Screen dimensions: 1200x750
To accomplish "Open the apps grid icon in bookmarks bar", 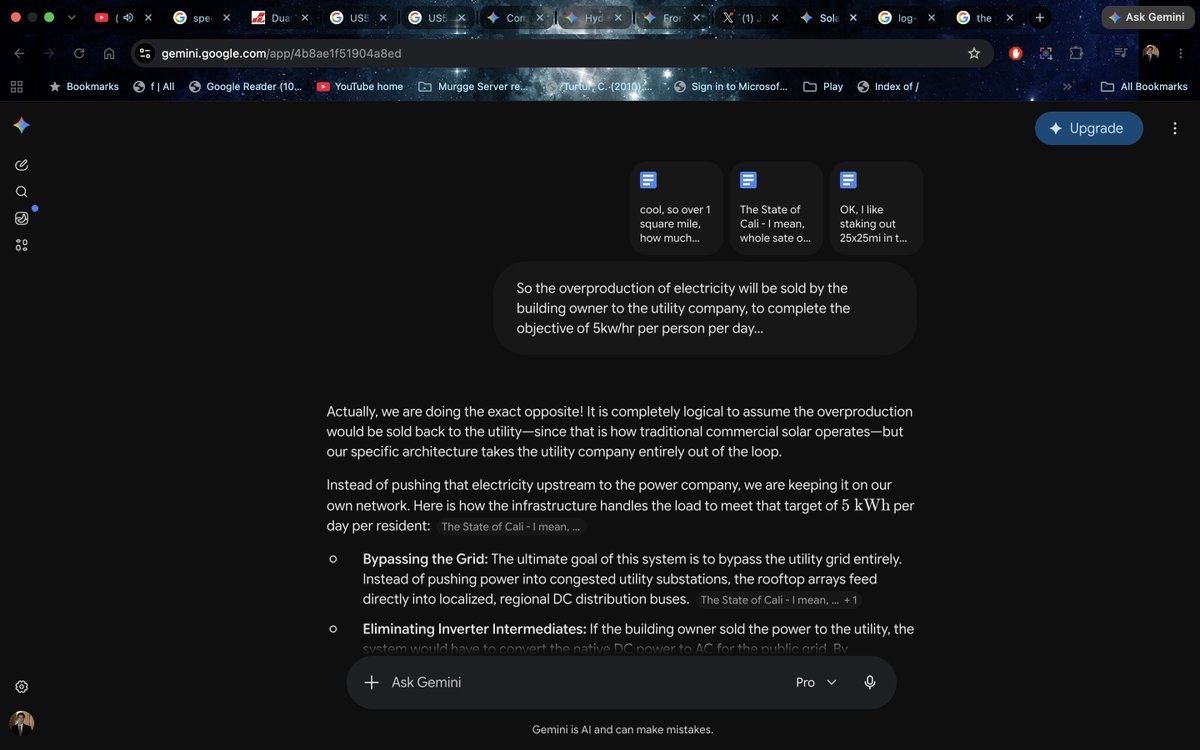I will coord(16,87).
